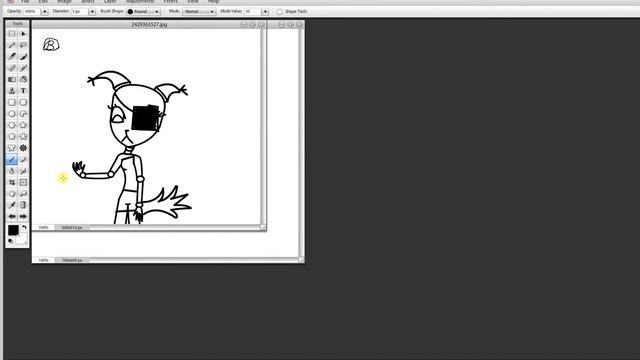Click the black foreground color swatch
This screenshot has height=360, width=640.
pos(13,230)
